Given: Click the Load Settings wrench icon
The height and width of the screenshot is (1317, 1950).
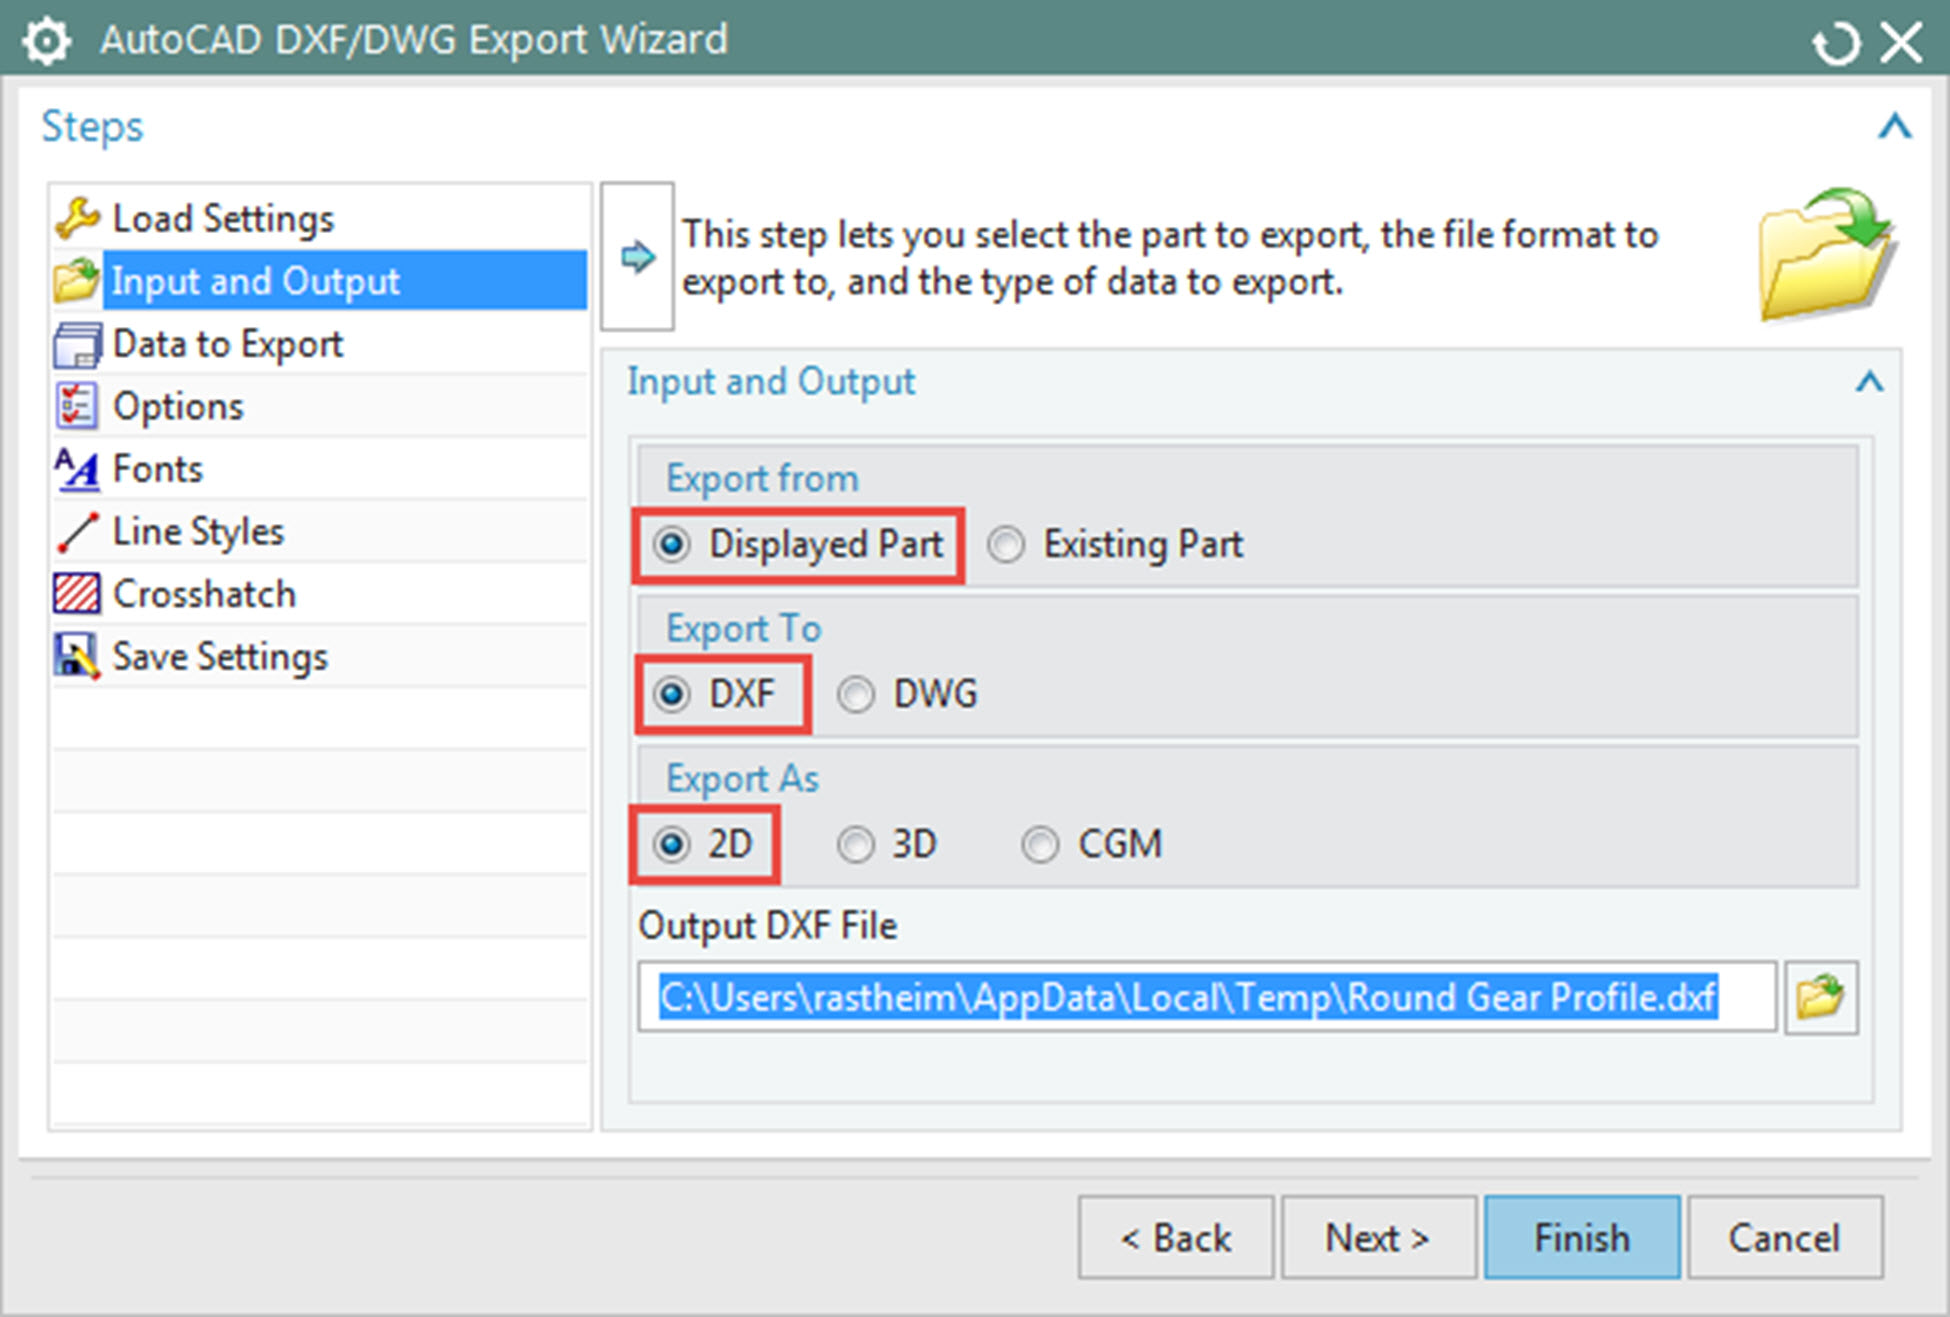Looking at the screenshot, I should (77, 218).
